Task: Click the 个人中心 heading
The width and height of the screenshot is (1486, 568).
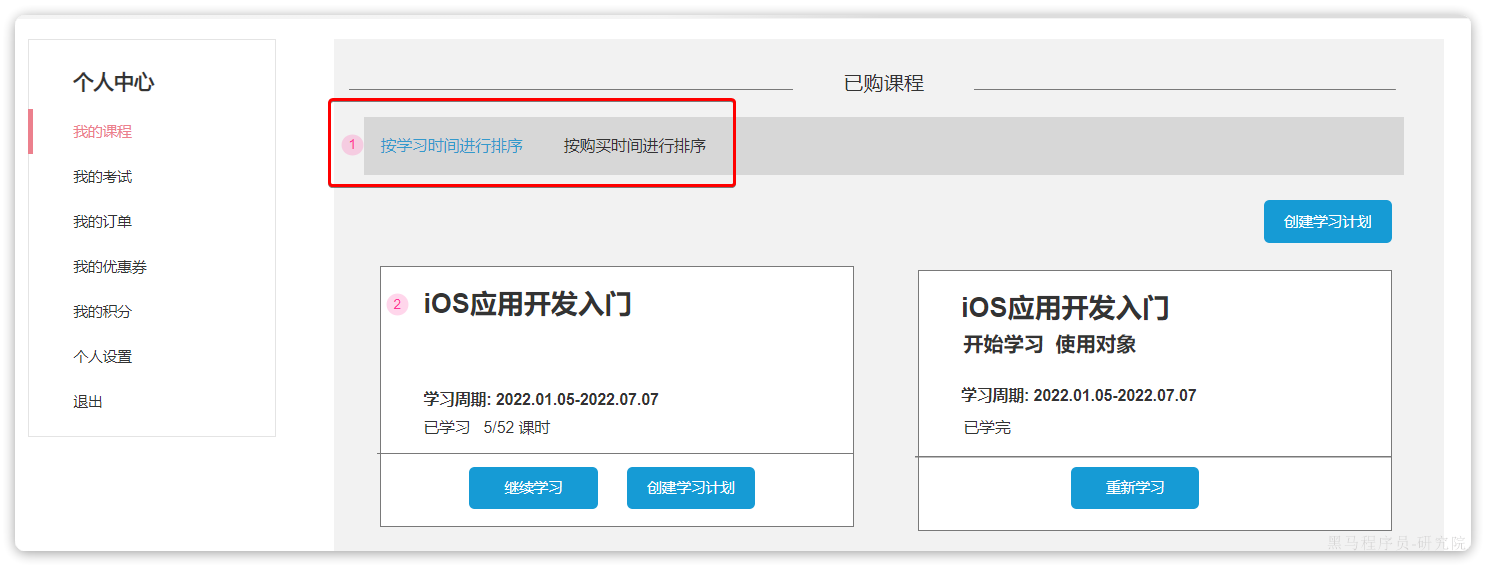Action: (113, 83)
